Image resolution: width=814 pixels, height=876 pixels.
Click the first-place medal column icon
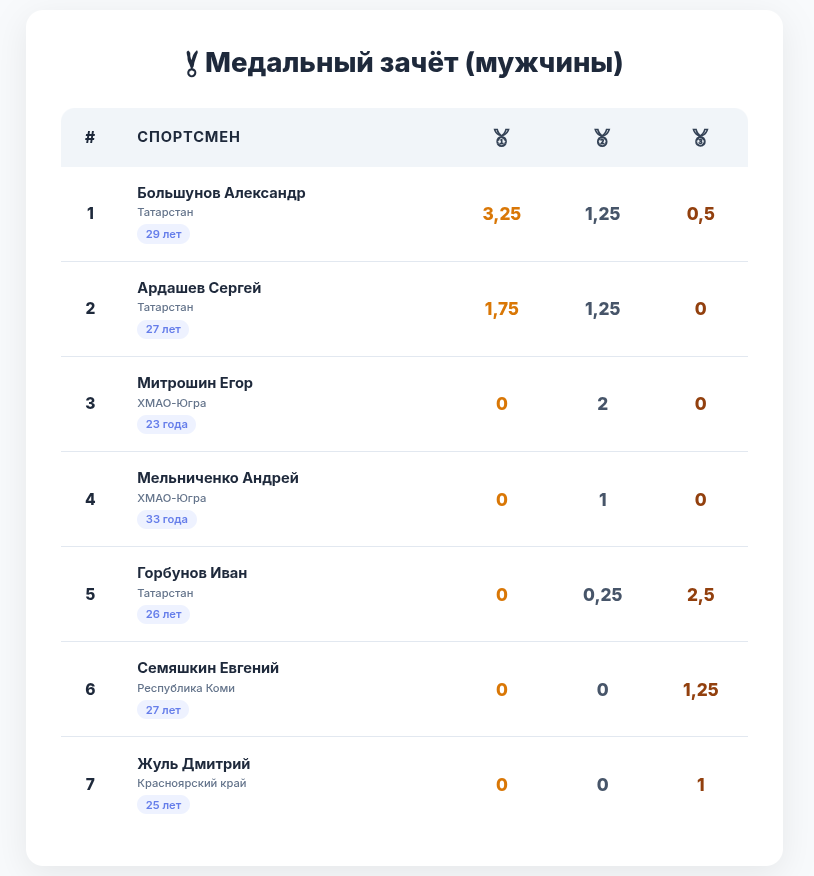tap(501, 138)
